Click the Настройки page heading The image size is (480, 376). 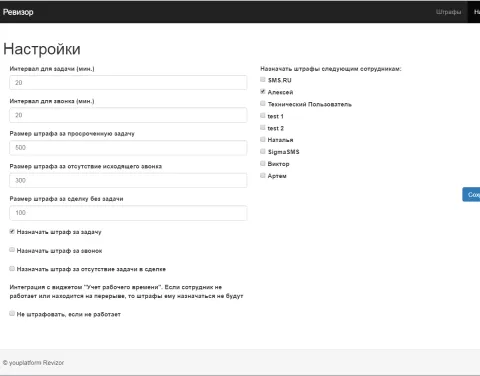pyautogui.click(x=42, y=49)
